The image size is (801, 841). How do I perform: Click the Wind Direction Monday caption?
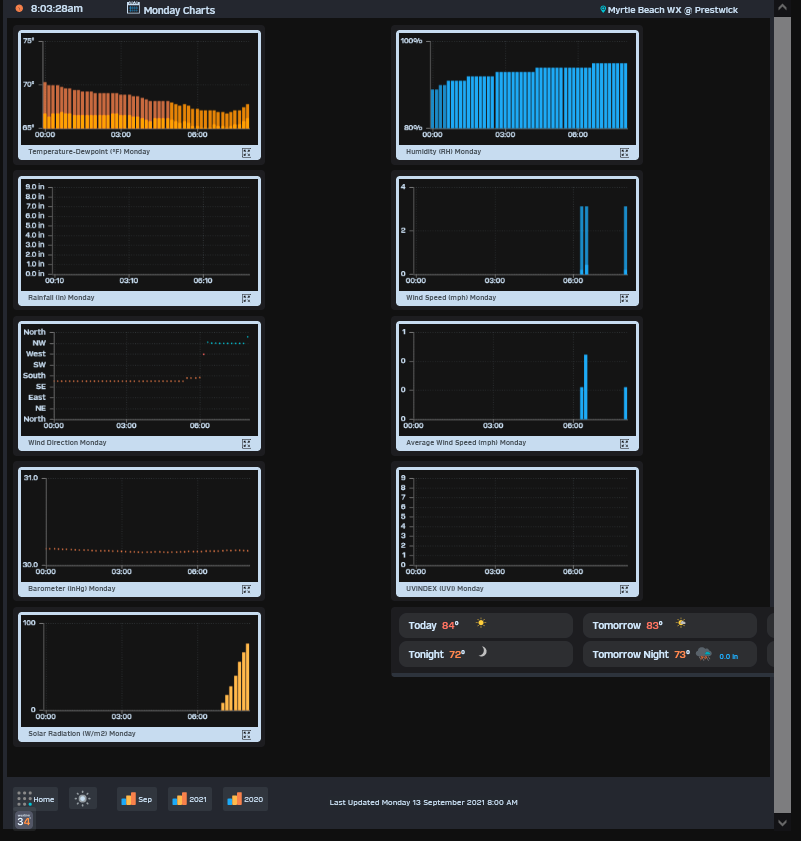[67, 442]
